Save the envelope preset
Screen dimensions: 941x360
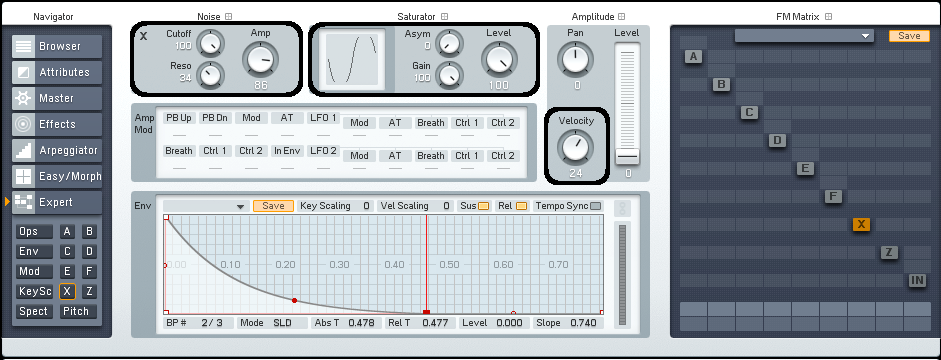[273, 206]
